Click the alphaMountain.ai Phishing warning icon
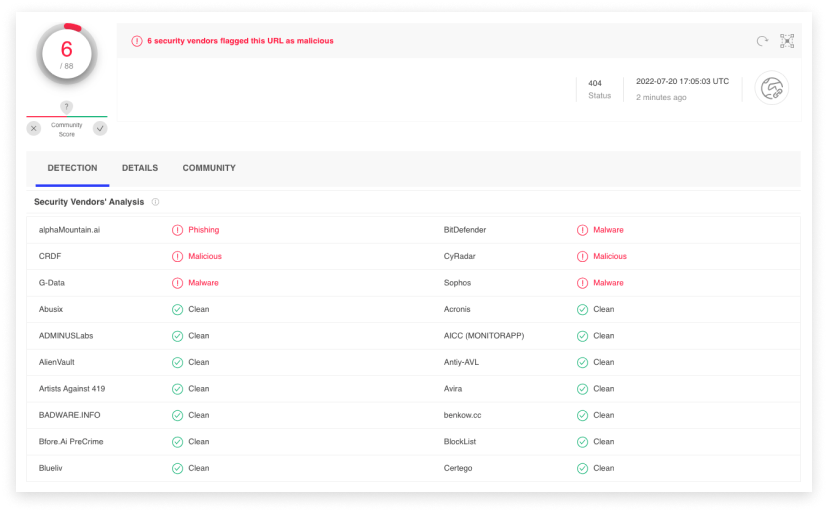Image resolution: width=828 pixels, height=512 pixels. [x=177, y=230]
